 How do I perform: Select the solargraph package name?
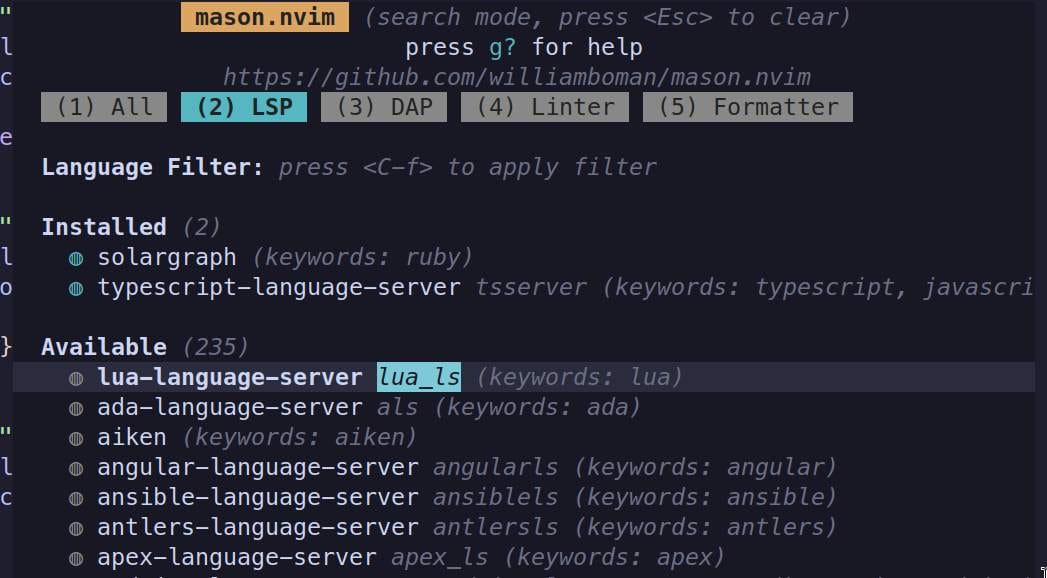point(167,258)
